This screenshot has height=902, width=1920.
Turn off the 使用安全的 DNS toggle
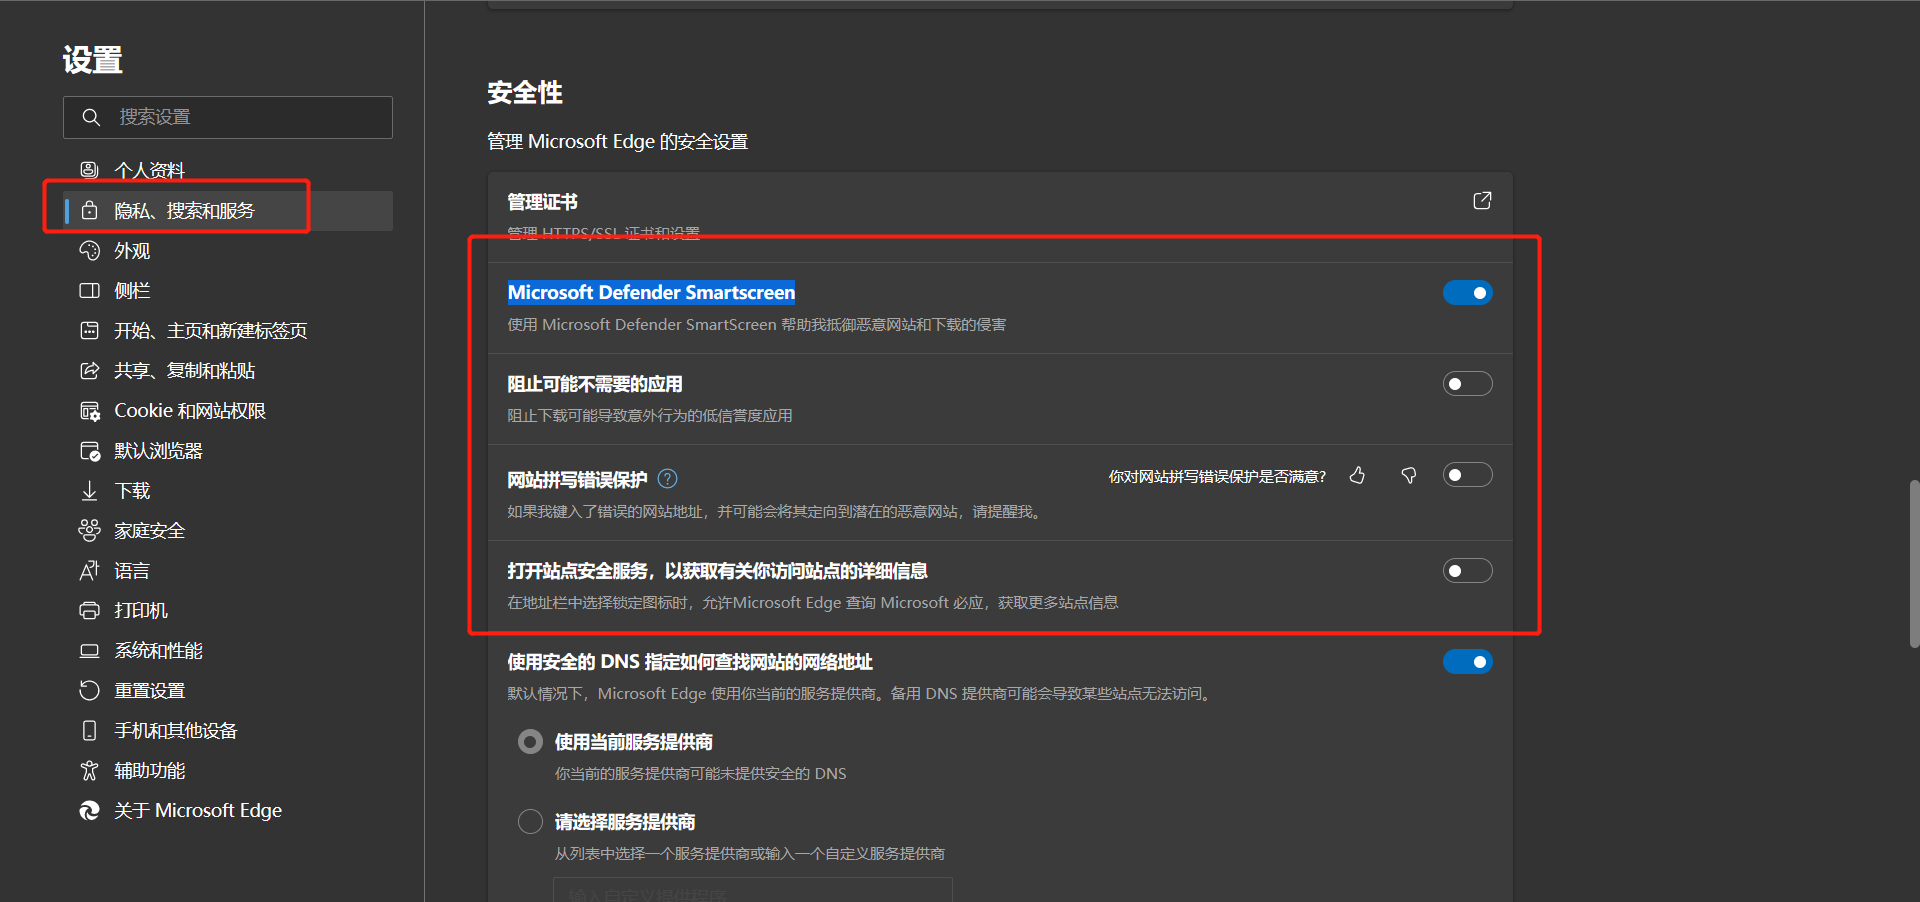tap(1467, 662)
